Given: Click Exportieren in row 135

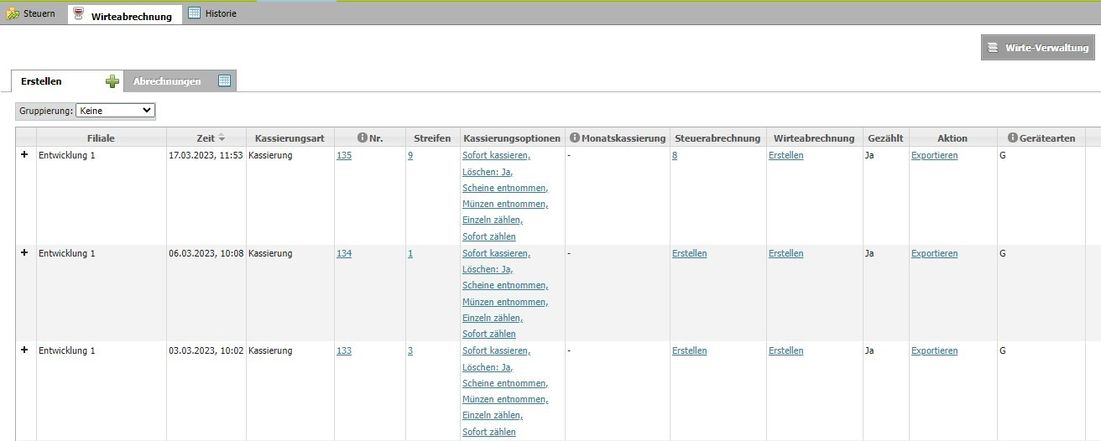Looking at the screenshot, I should point(935,155).
